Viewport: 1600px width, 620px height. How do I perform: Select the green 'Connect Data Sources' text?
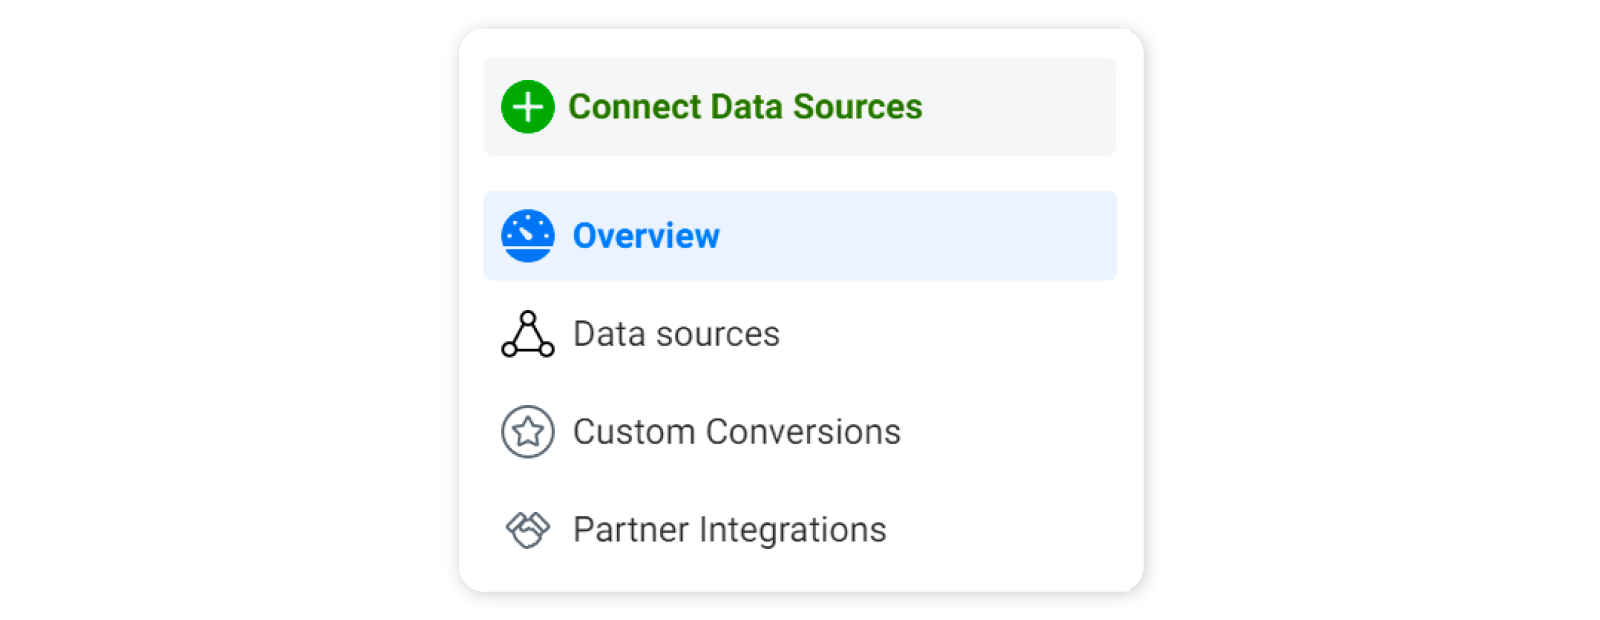(x=745, y=107)
